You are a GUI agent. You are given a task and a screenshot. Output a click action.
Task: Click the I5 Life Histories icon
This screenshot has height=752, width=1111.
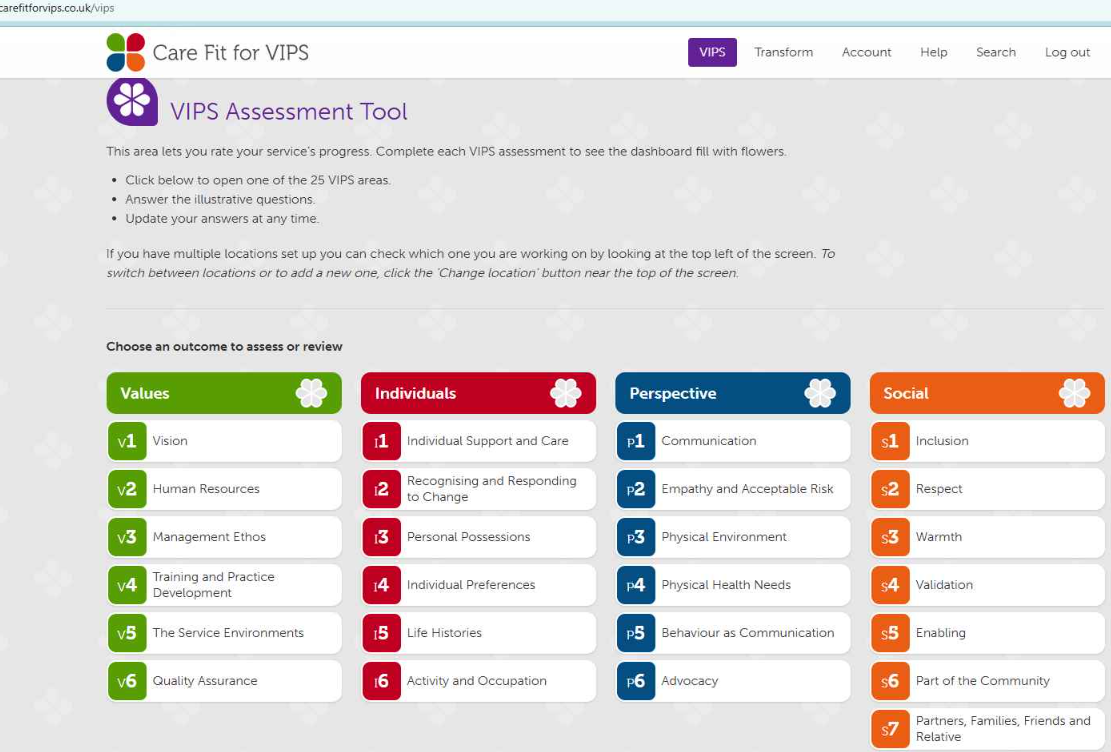382,633
